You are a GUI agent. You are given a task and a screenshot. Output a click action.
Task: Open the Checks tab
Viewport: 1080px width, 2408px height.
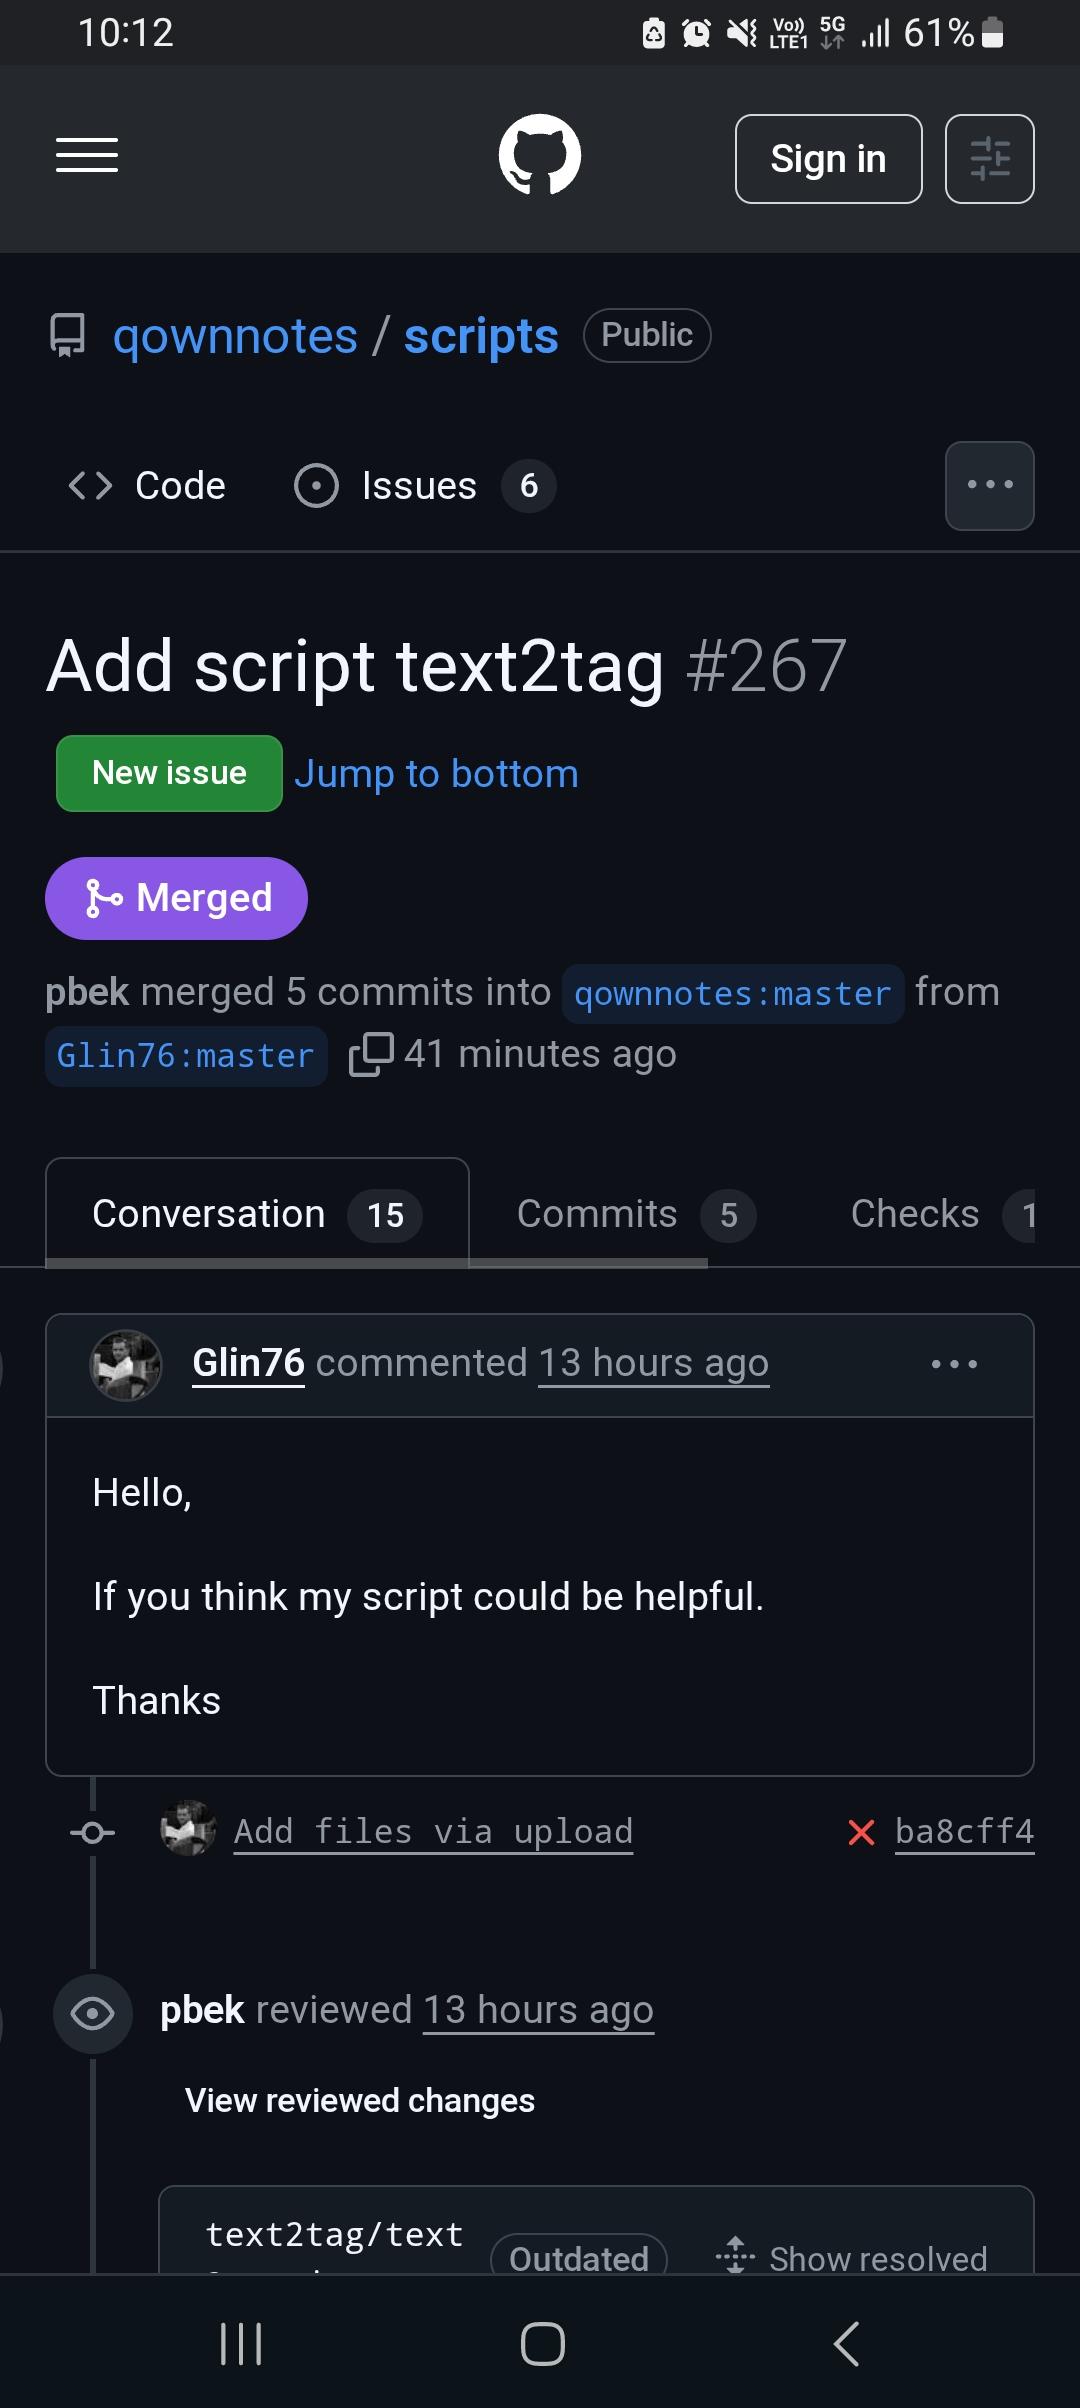942,1214
